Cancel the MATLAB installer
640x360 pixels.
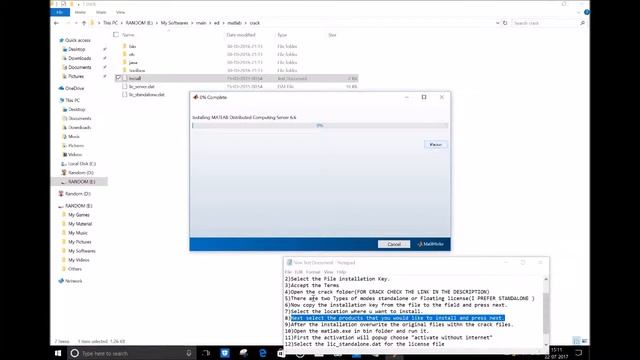(x=394, y=244)
